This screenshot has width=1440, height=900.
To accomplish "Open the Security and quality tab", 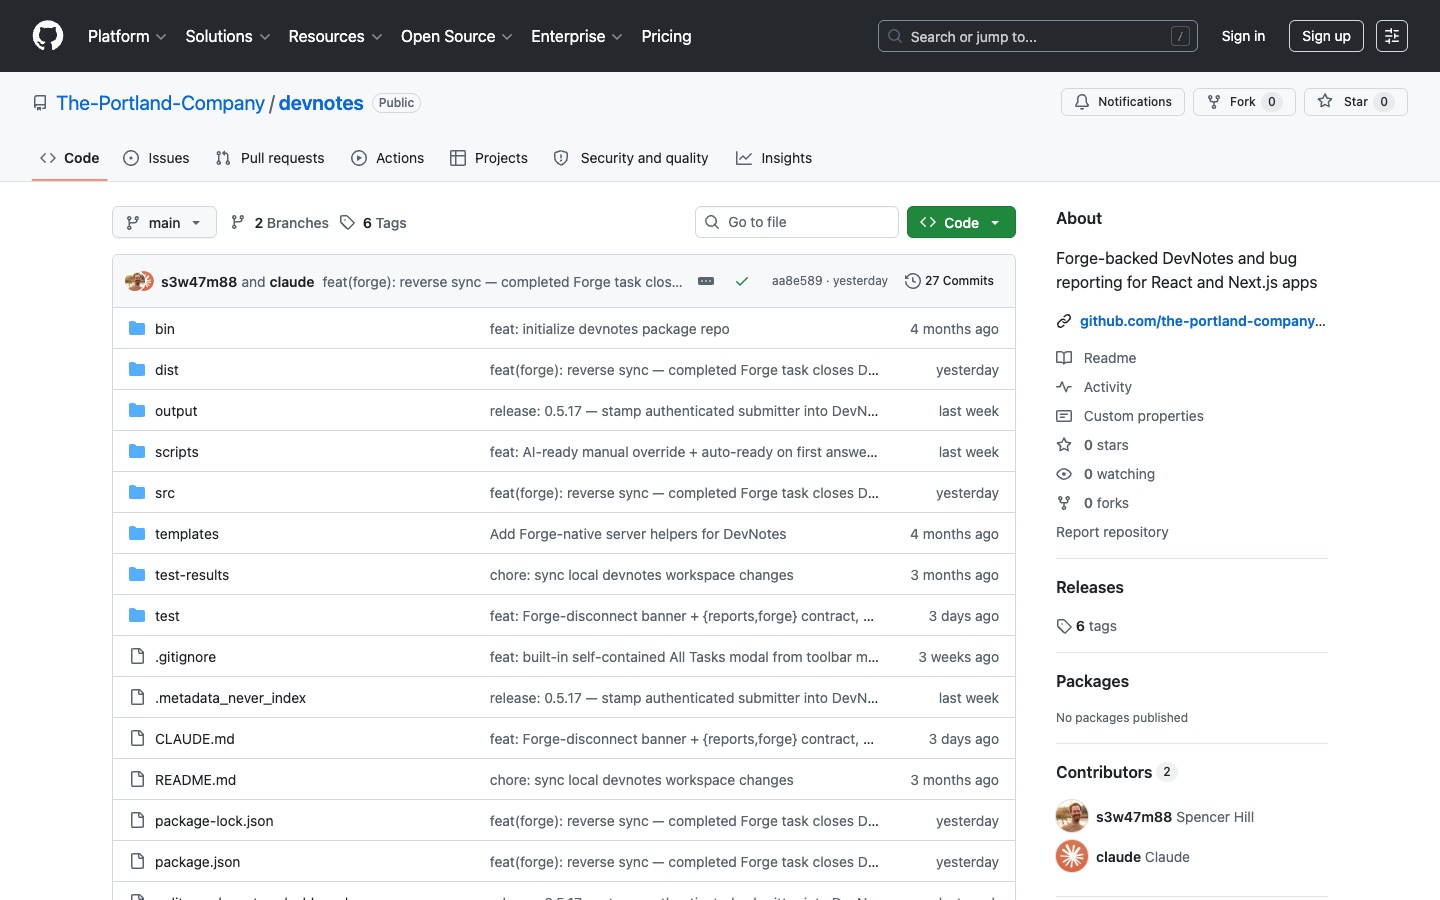I will tap(631, 158).
